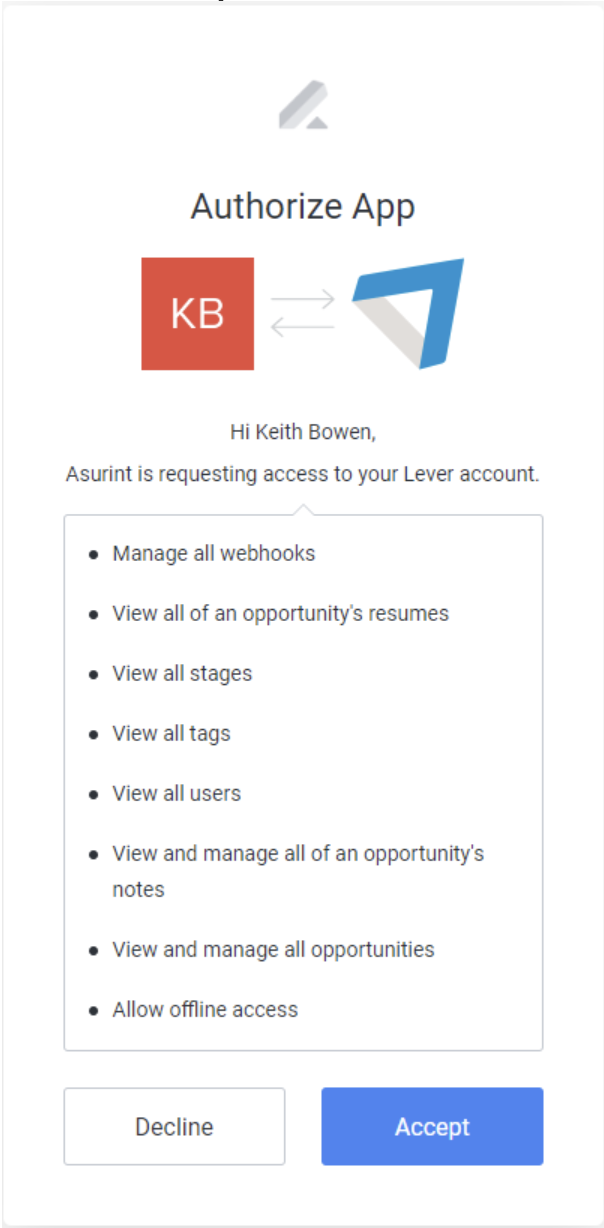Viewport: 604px width, 1228px height.
Task: Click View and manage opportunity's notes item
Action: (298, 871)
